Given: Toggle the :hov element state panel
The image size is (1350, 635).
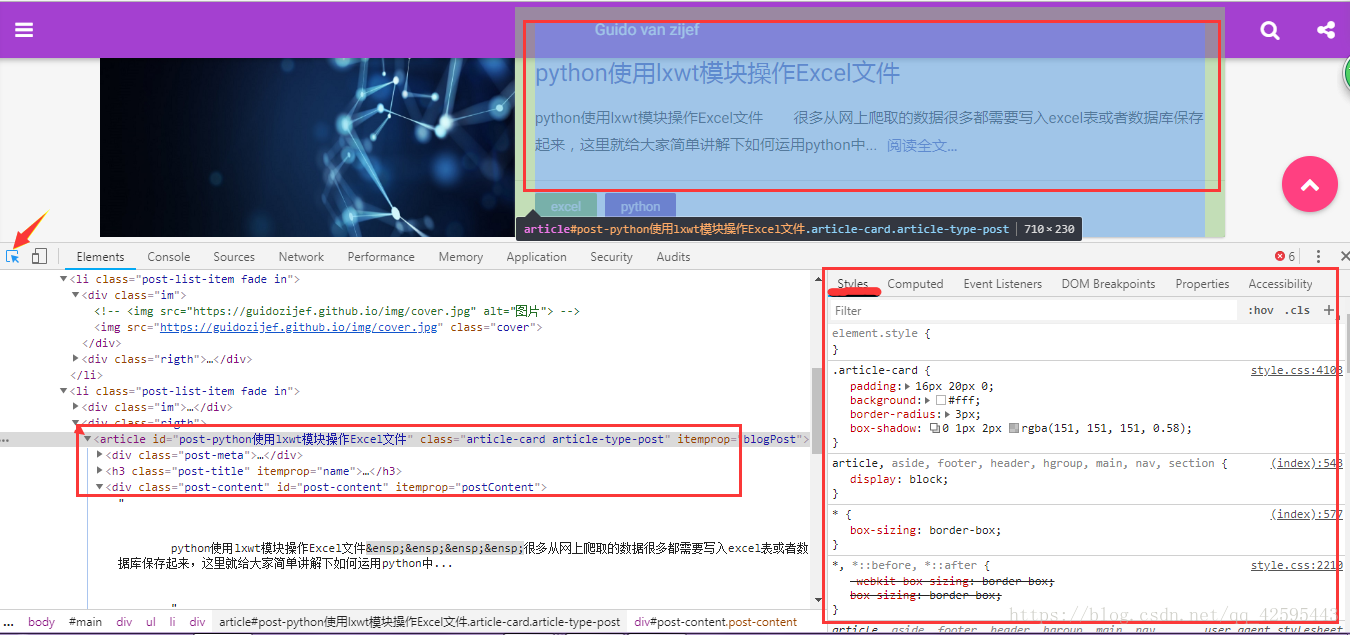Looking at the screenshot, I should tap(1261, 310).
